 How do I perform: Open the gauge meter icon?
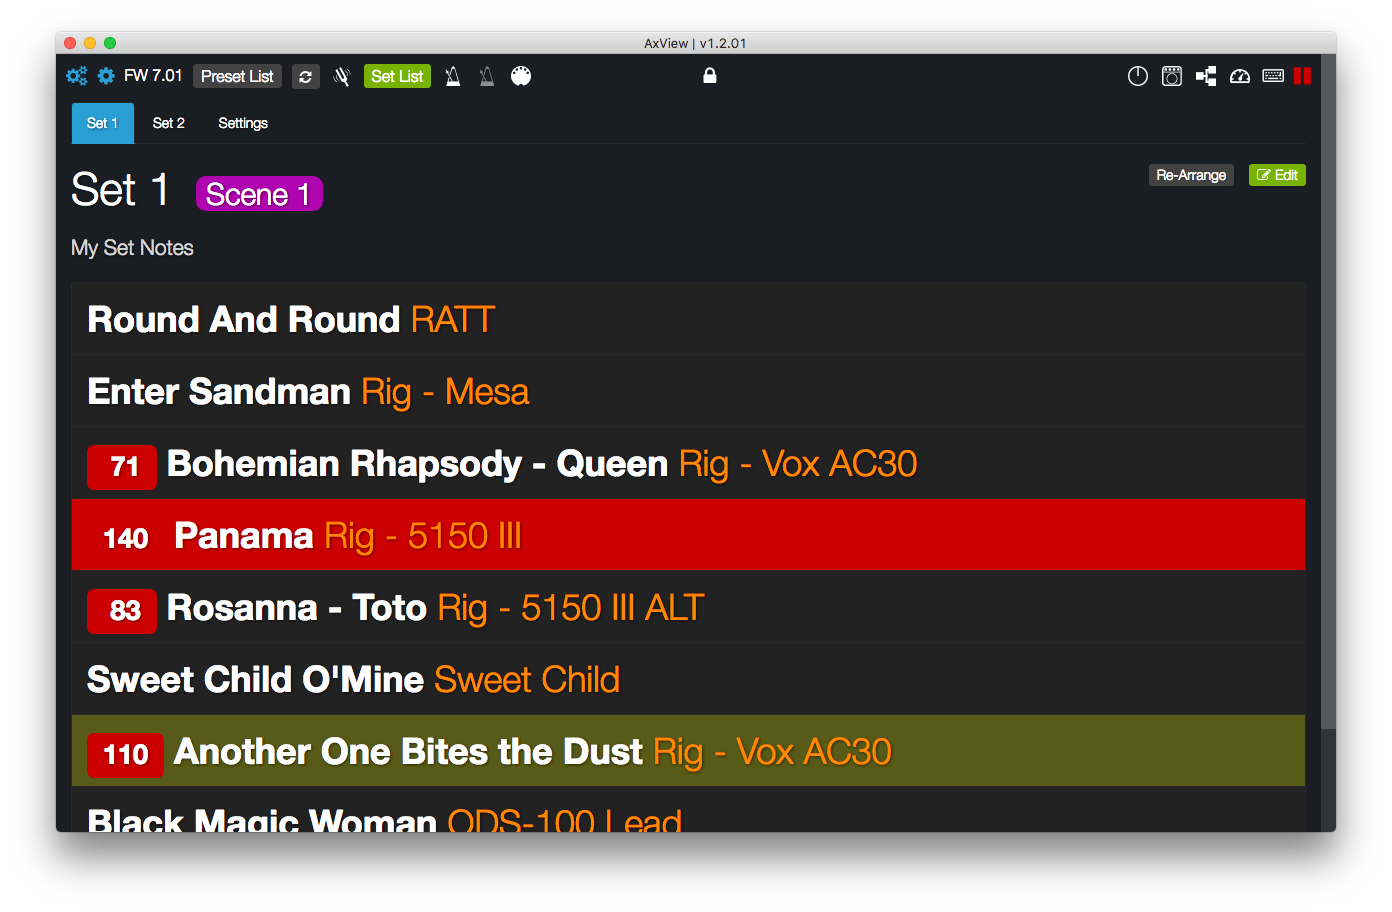[x=1240, y=76]
